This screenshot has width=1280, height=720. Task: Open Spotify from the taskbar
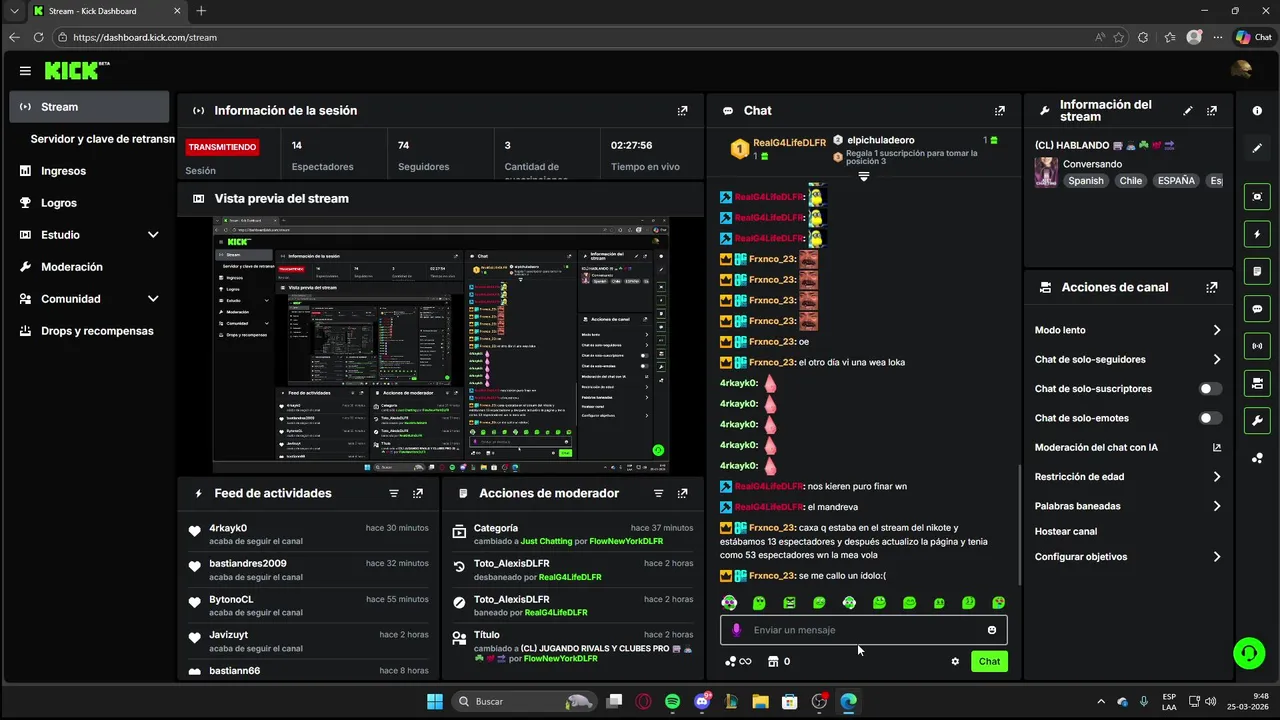[672, 701]
